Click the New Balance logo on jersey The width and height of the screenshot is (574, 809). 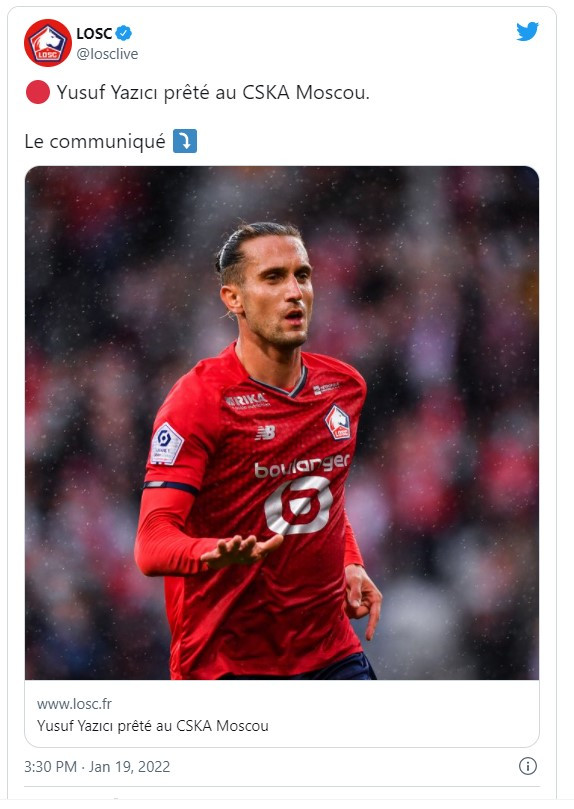coord(265,432)
